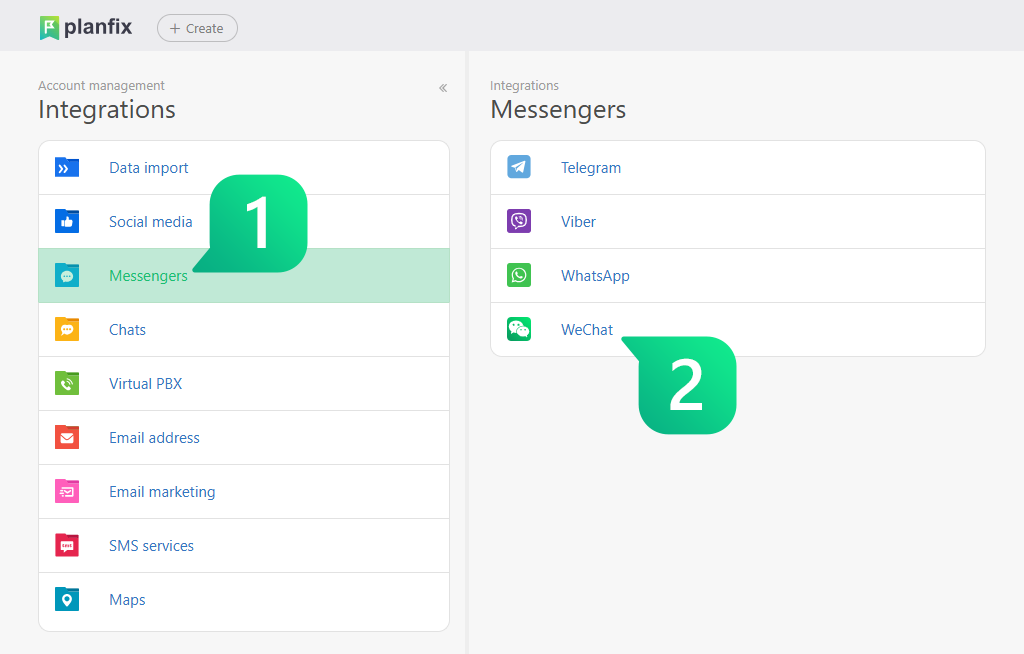Click the Integrations breadcrumb above Messengers

524,86
